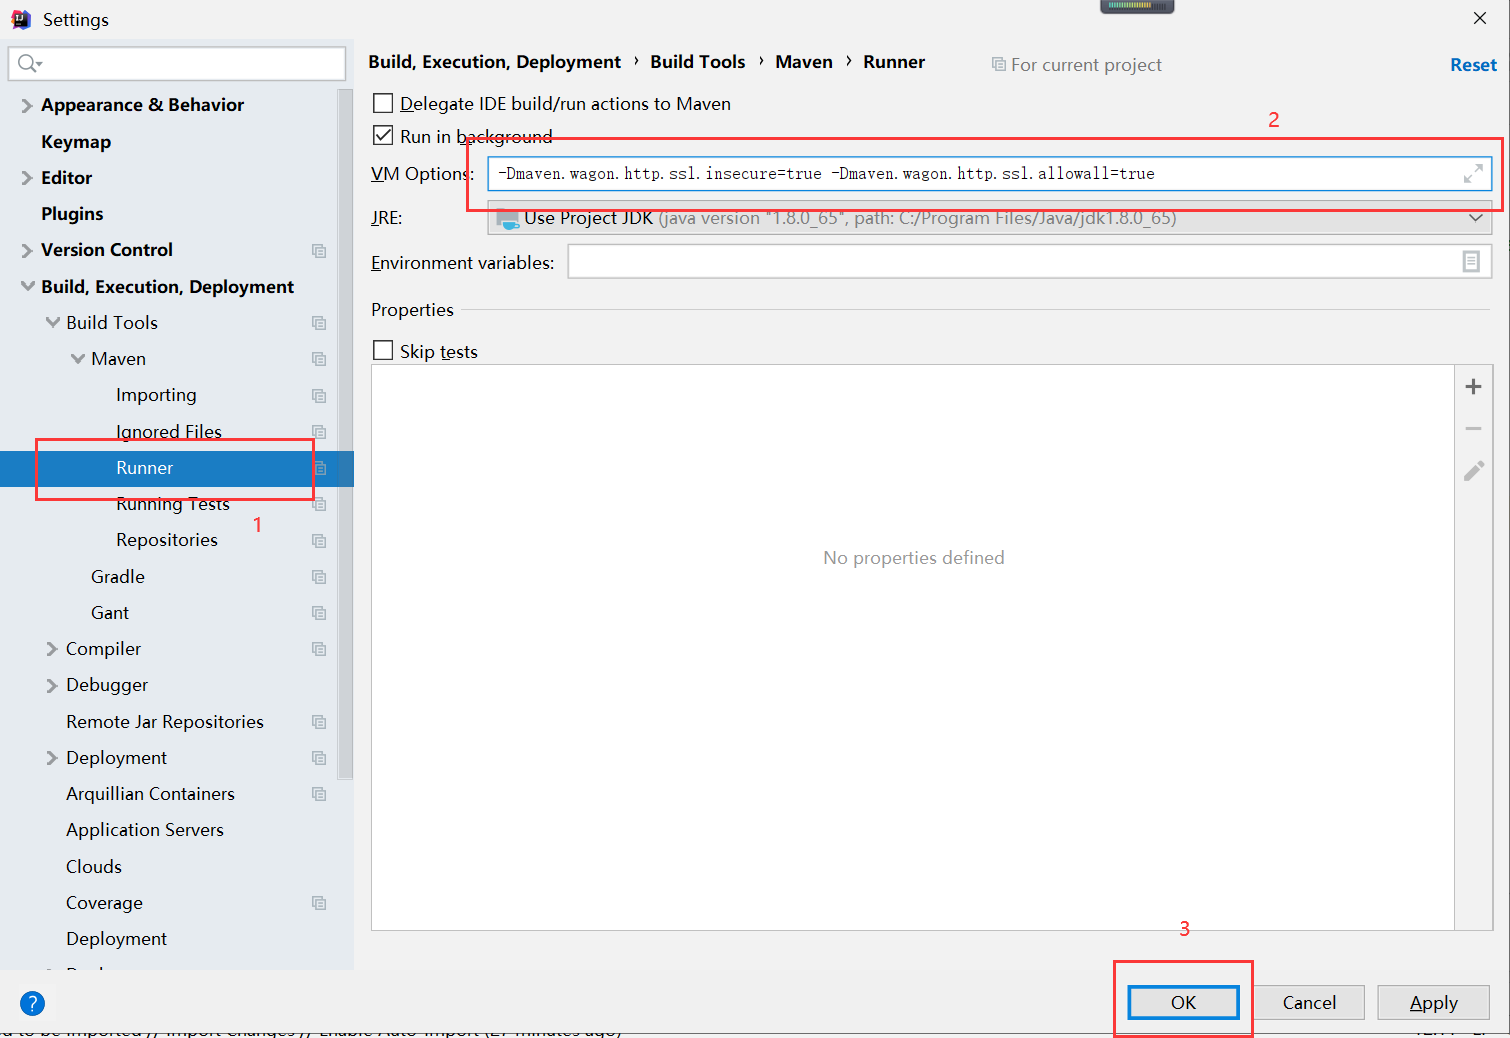Collapse the Maven tree node
The image size is (1510, 1038).
78,358
